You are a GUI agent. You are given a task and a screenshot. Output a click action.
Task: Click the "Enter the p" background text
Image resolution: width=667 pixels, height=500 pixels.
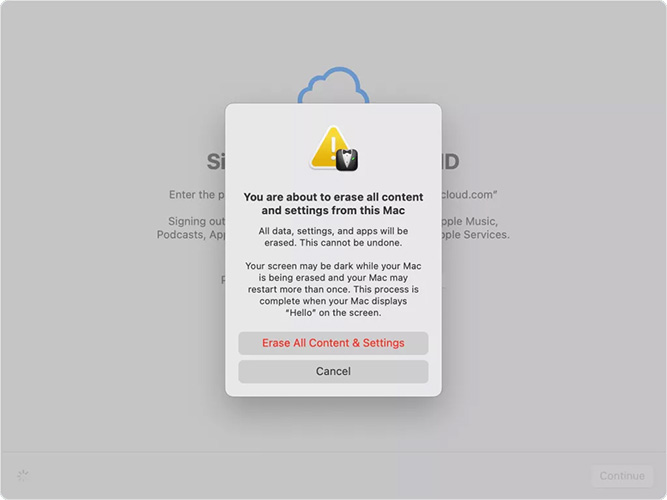click(197, 195)
